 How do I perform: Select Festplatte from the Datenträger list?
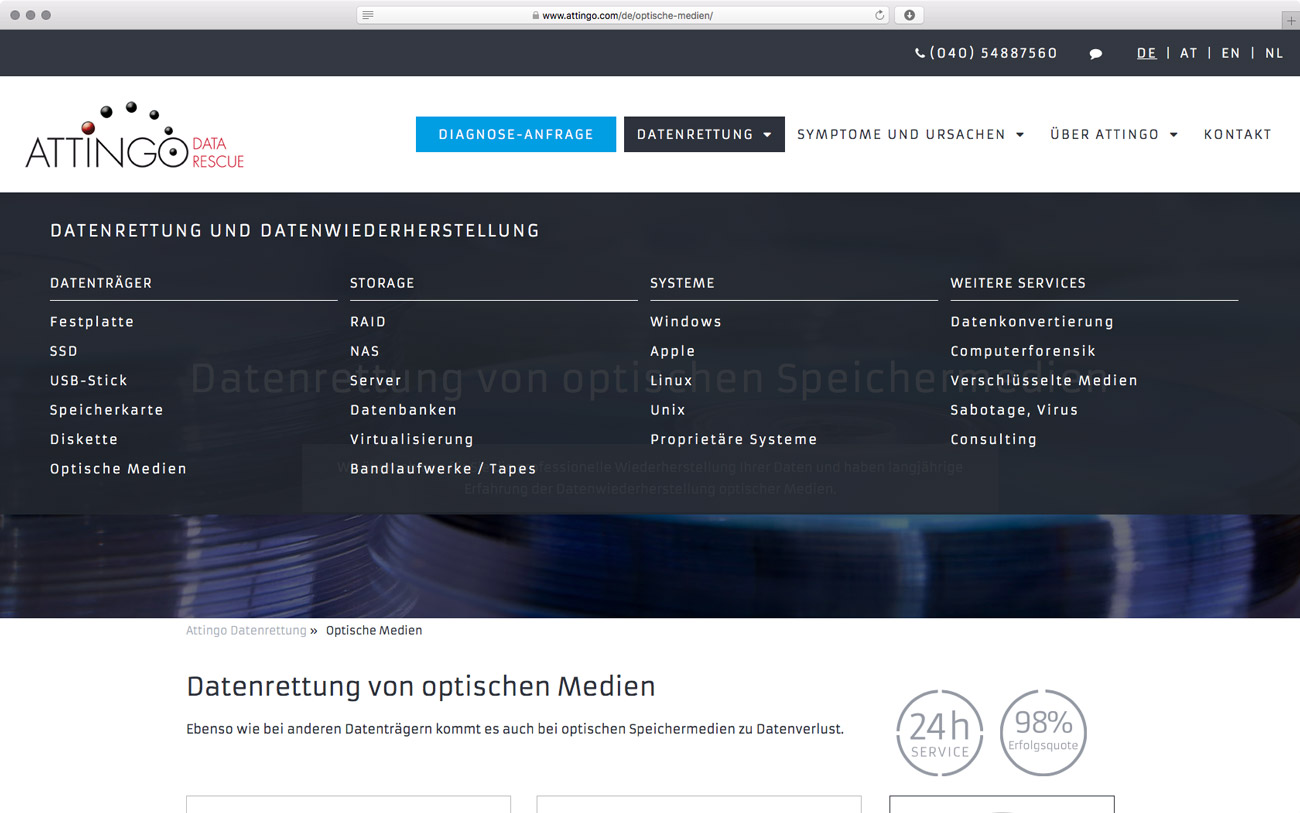pos(92,322)
